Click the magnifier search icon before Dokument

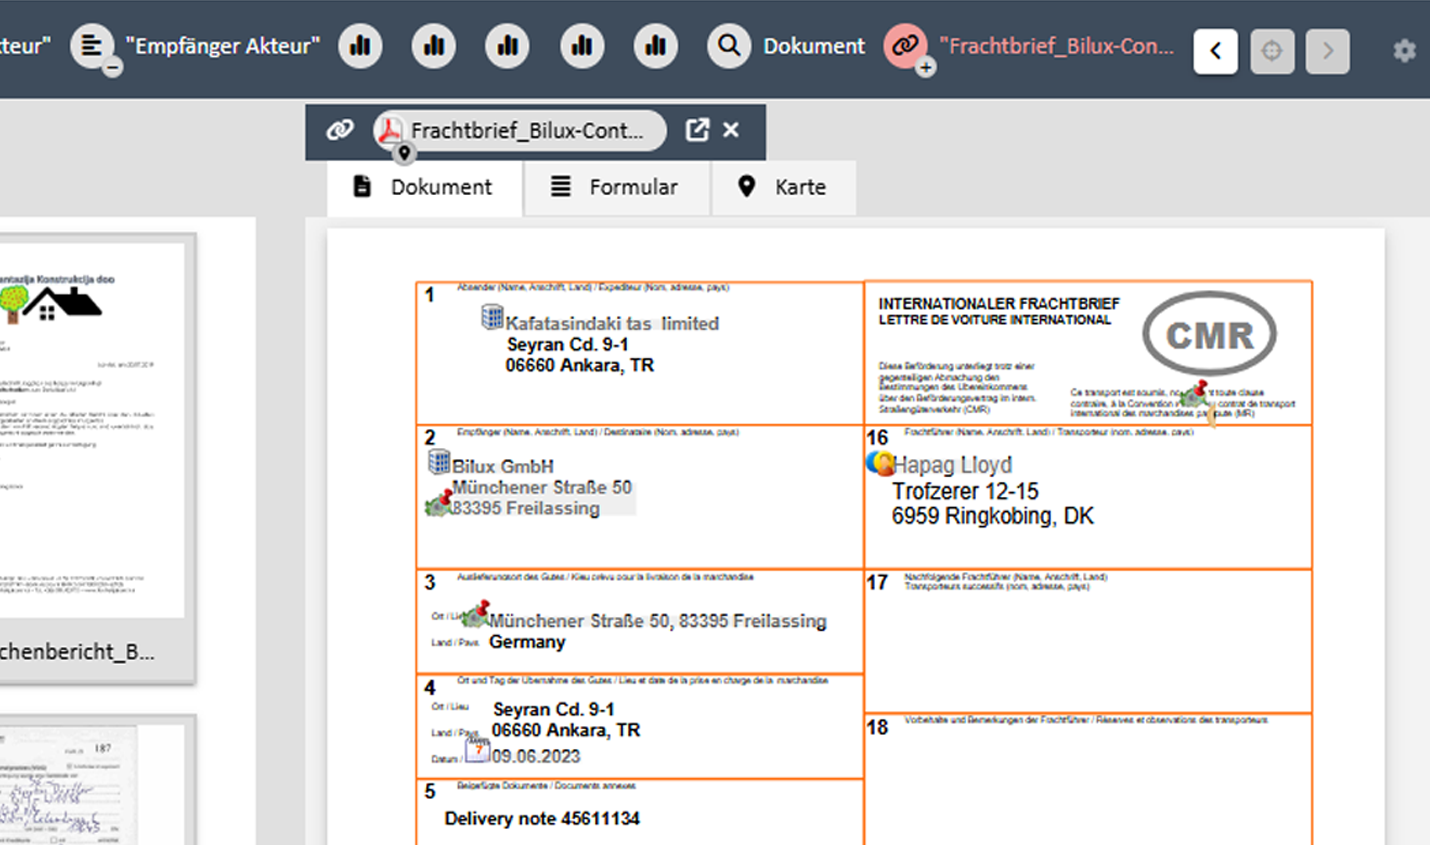coord(729,46)
